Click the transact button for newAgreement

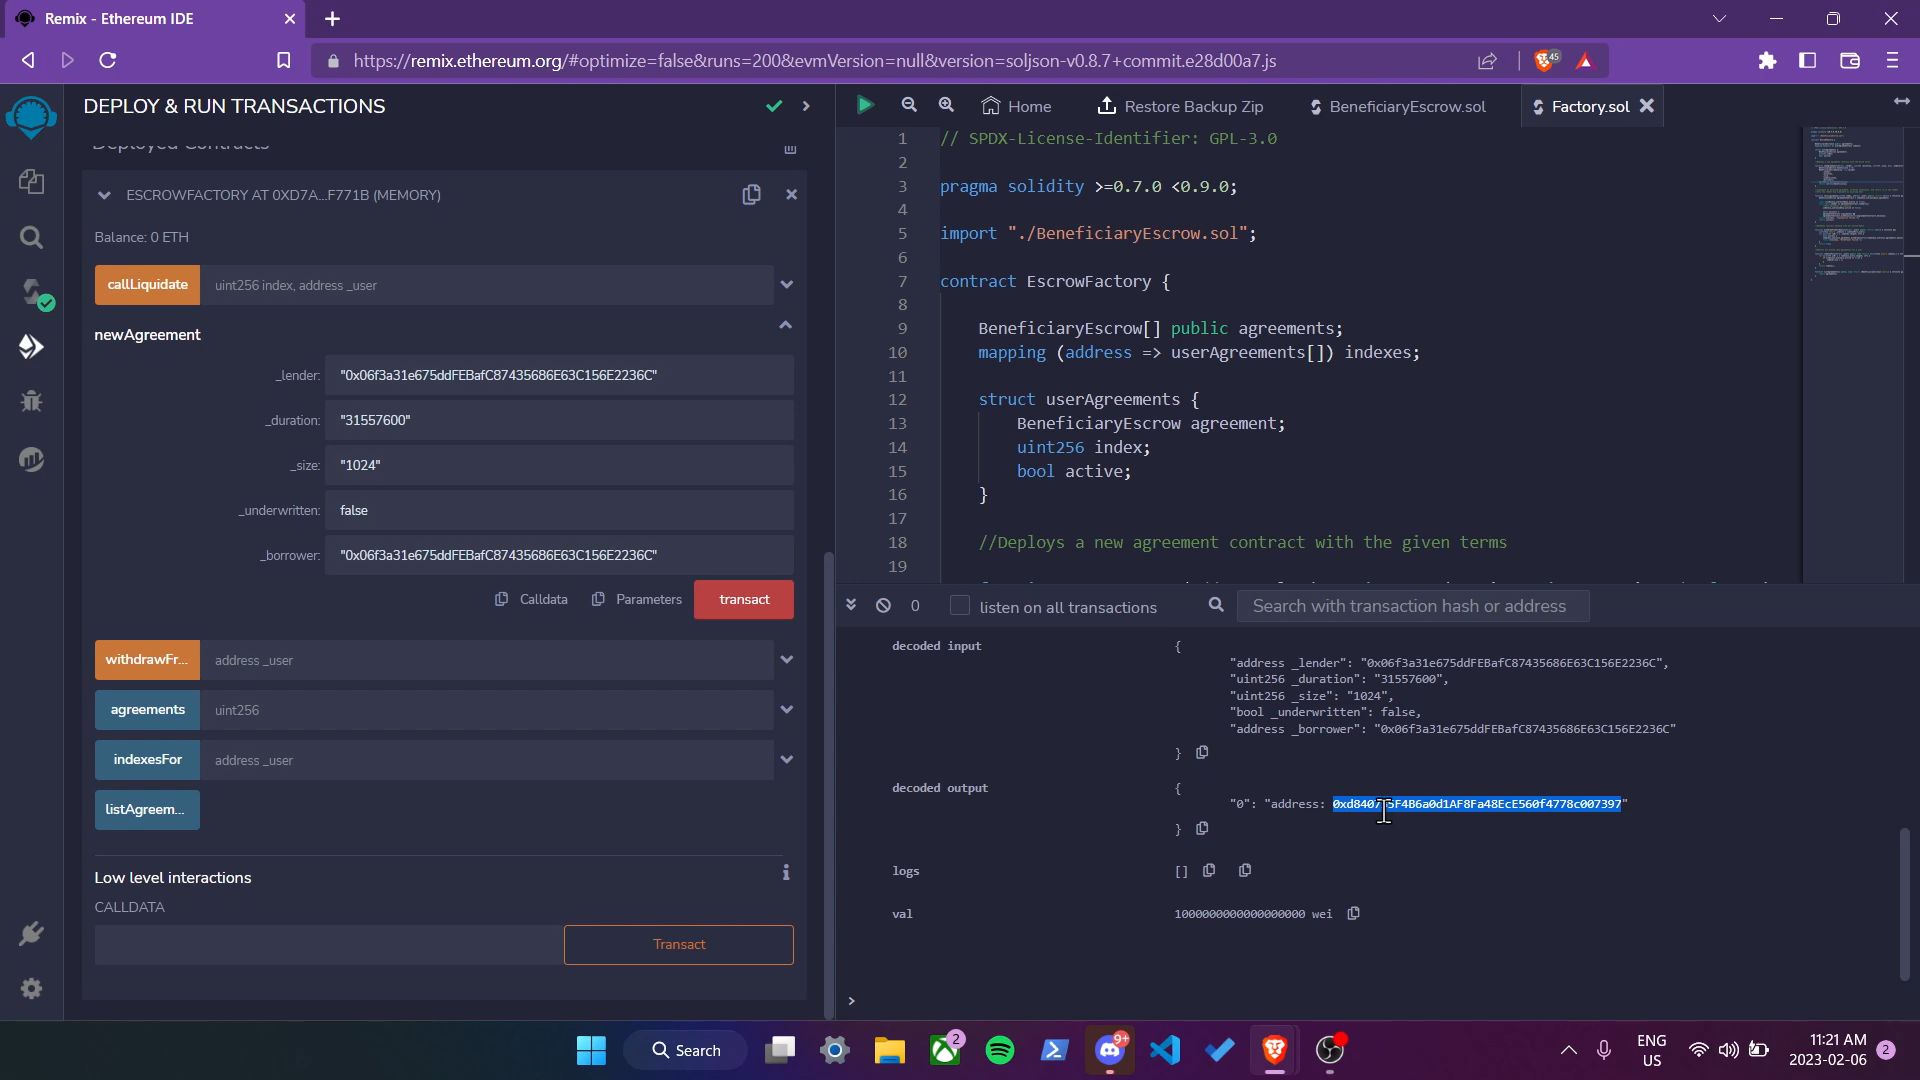[x=745, y=599]
